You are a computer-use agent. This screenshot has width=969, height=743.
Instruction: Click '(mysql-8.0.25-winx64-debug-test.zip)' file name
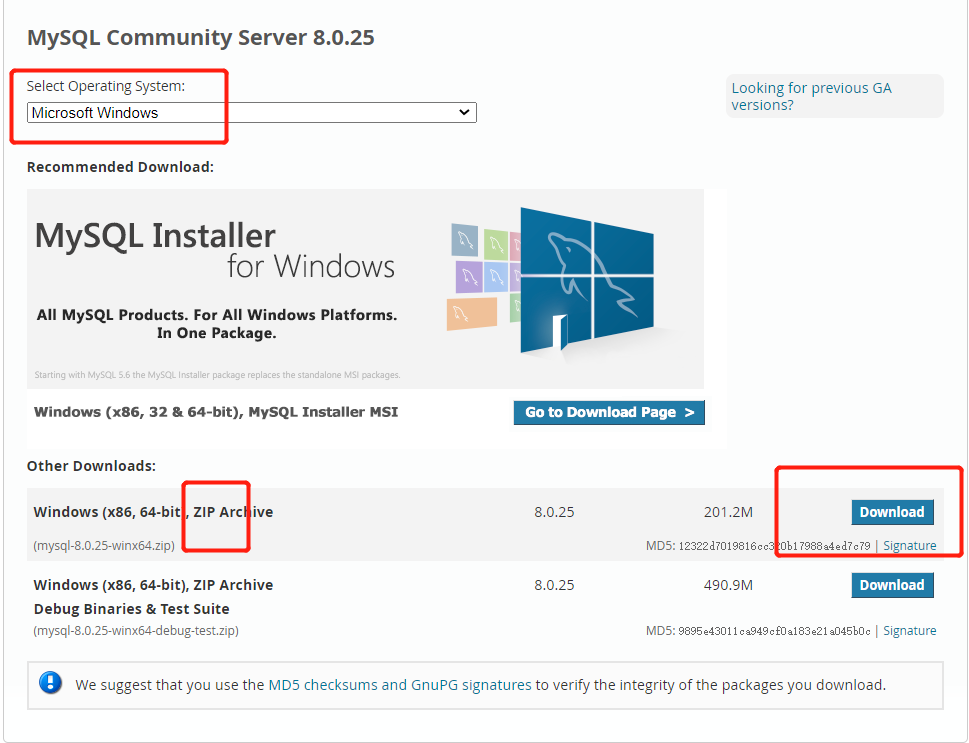[x=136, y=631]
